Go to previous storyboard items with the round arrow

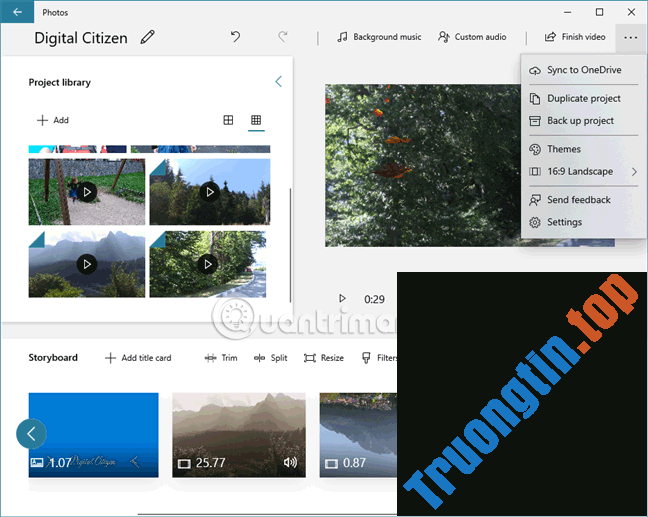pos(31,434)
